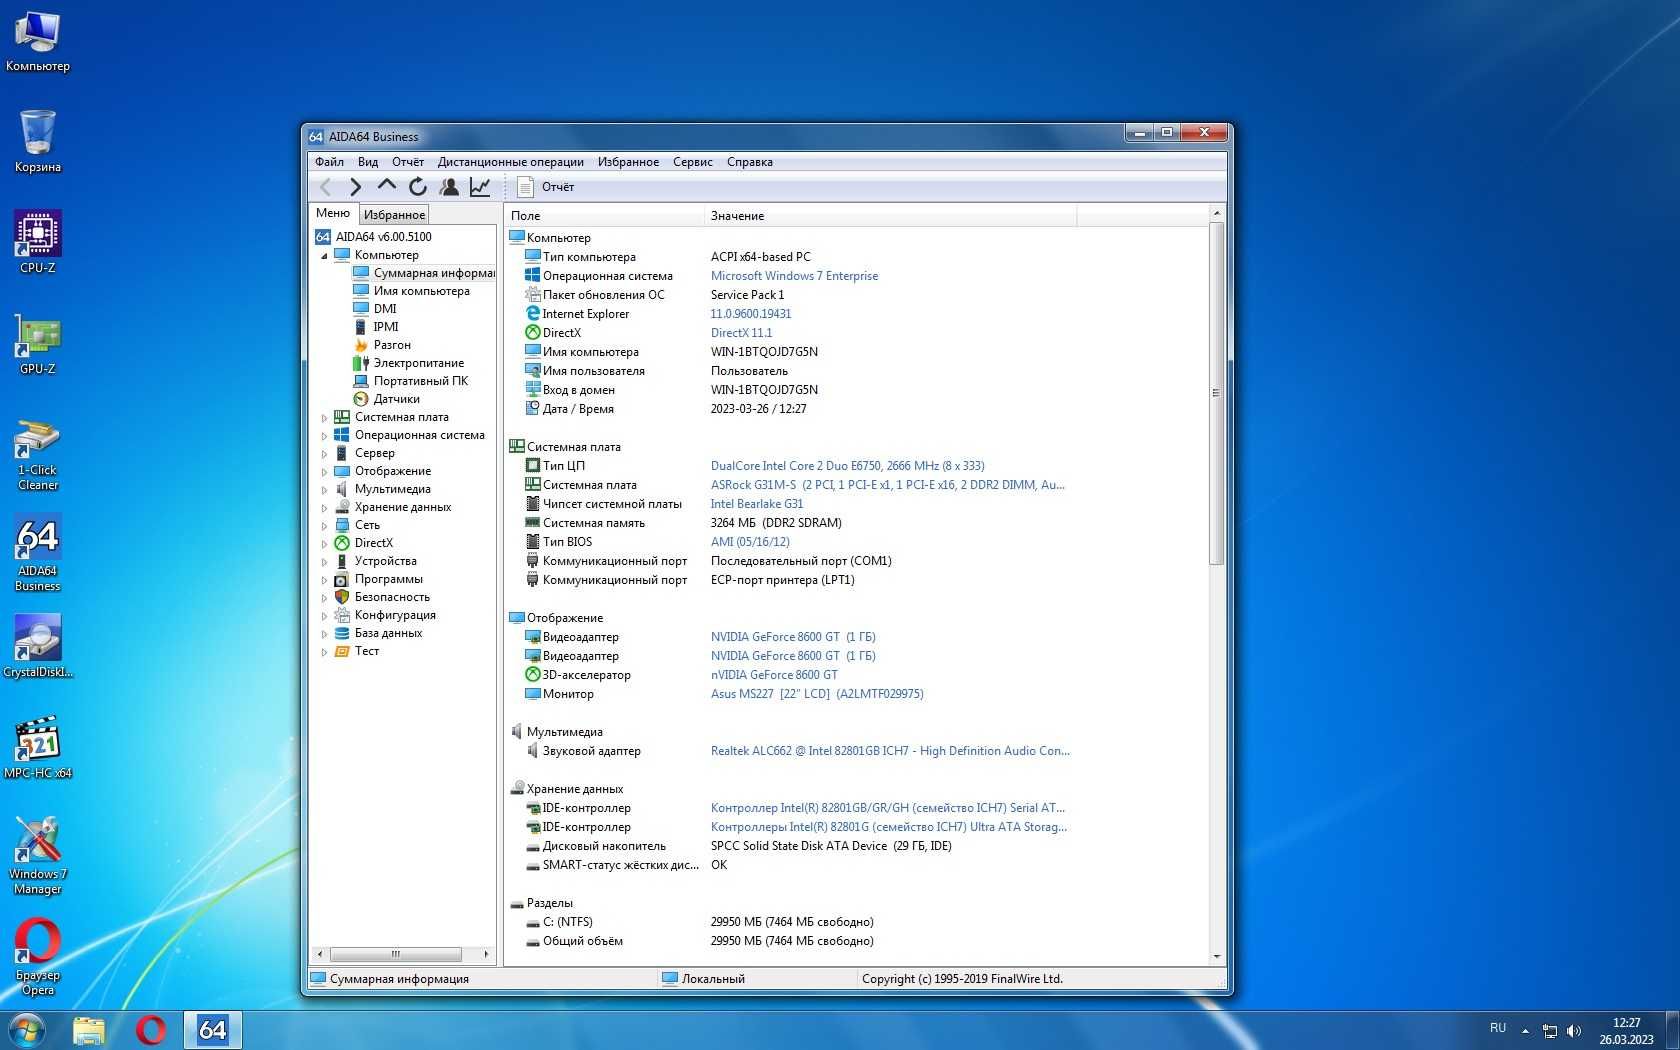Select the Конфигурация tree item
1680x1050 pixels.
tap(395, 615)
